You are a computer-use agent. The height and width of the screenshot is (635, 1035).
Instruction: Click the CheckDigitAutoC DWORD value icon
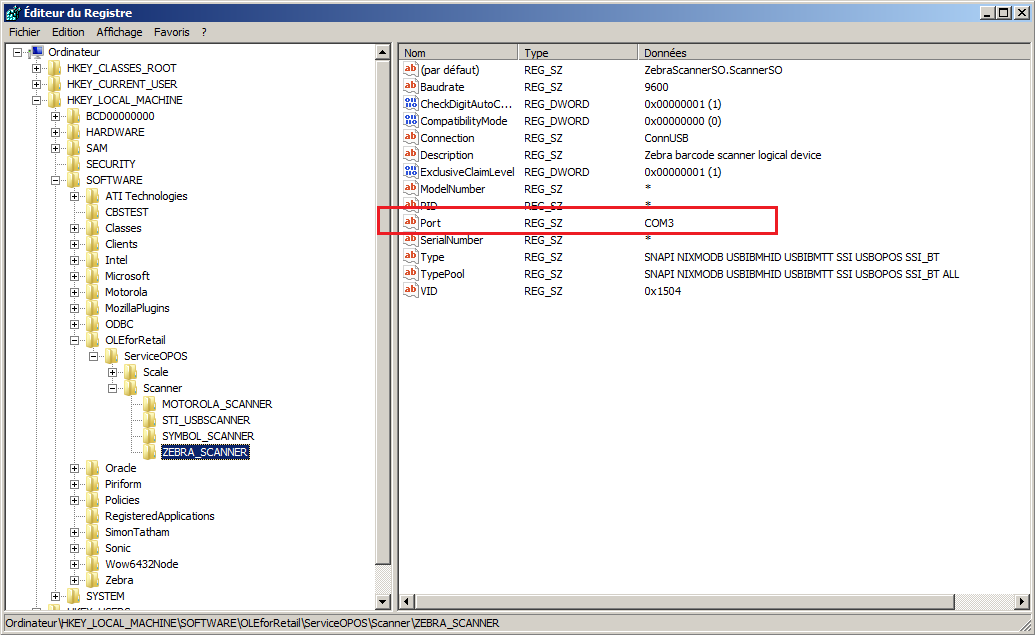[410, 104]
